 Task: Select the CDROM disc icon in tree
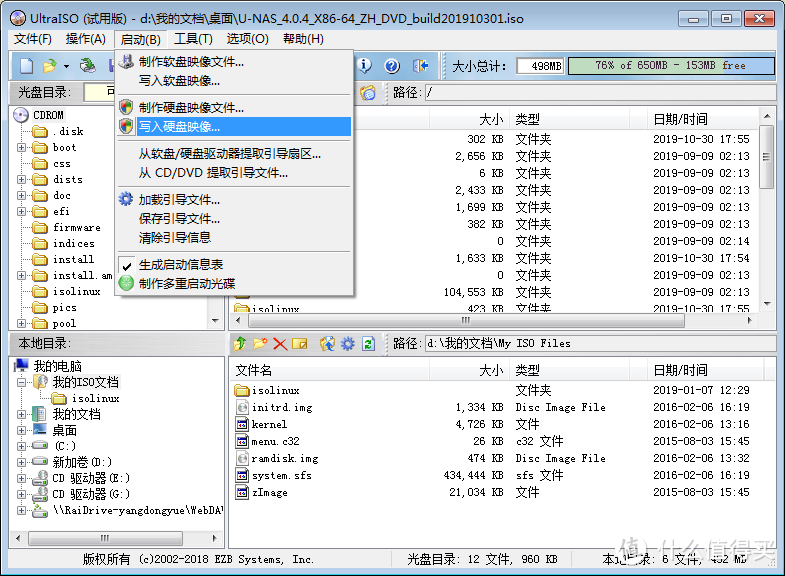coord(21,115)
